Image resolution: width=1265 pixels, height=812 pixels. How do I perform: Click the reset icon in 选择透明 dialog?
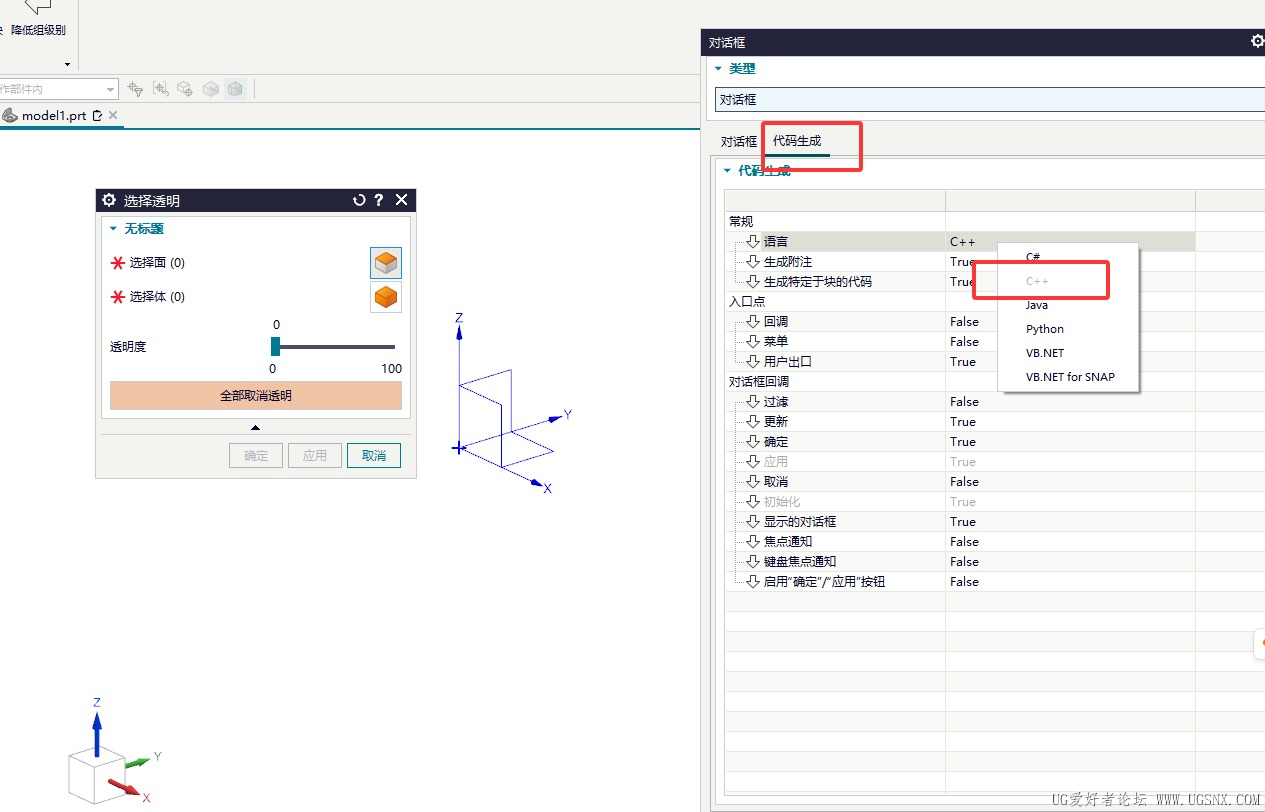359,200
